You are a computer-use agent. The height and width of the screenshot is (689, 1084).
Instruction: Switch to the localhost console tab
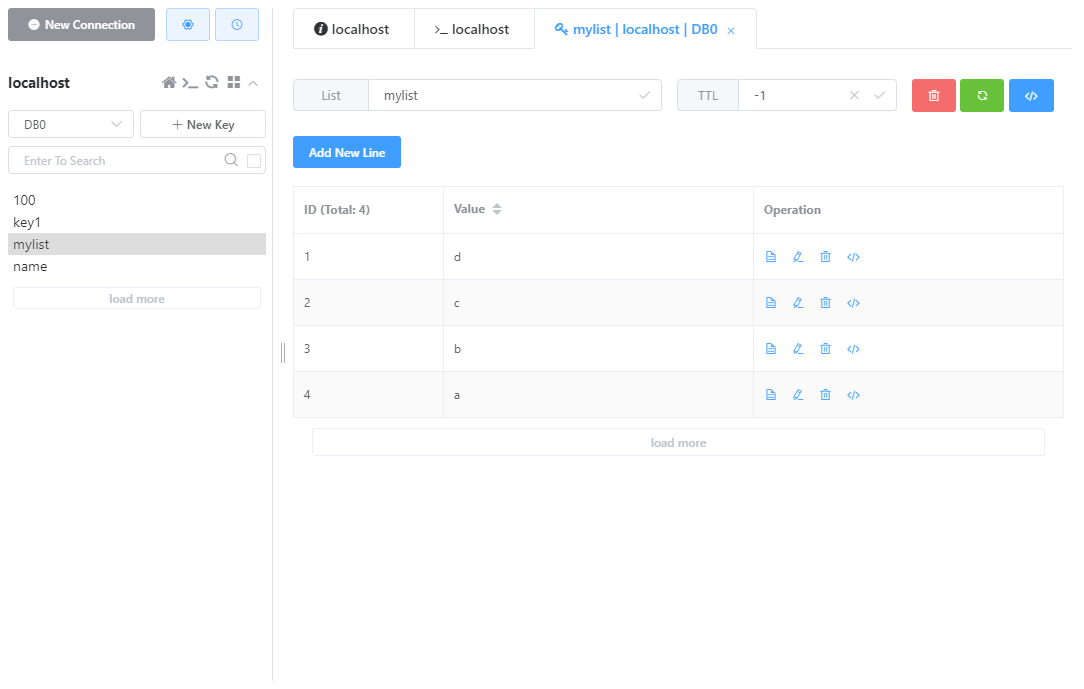(474, 29)
